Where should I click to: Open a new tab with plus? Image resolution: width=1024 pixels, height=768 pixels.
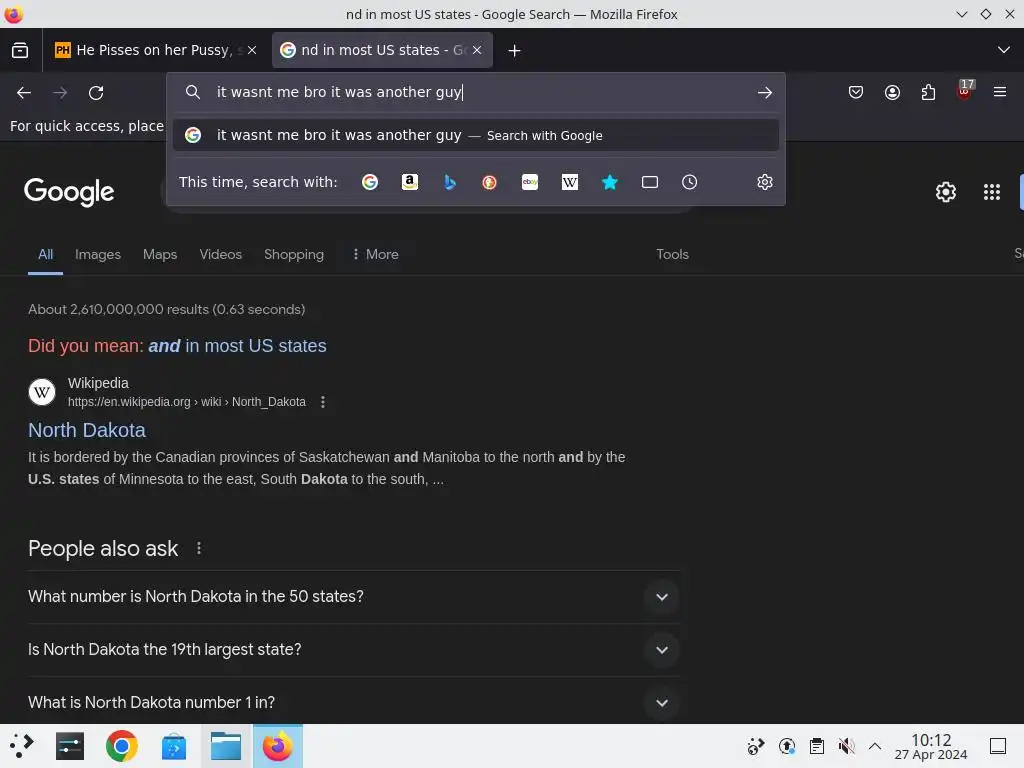click(x=514, y=50)
